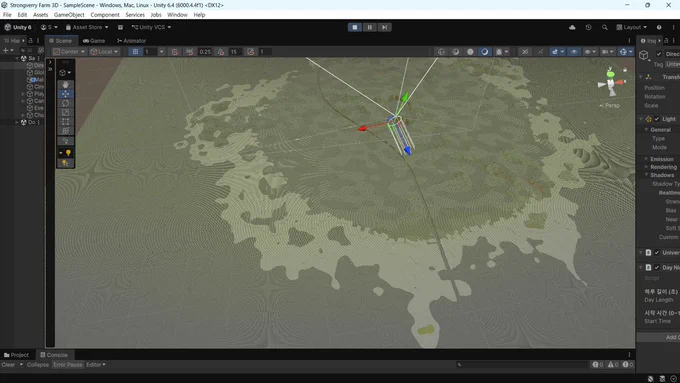
Task: Open the account S dropdown
Action: coord(49,27)
